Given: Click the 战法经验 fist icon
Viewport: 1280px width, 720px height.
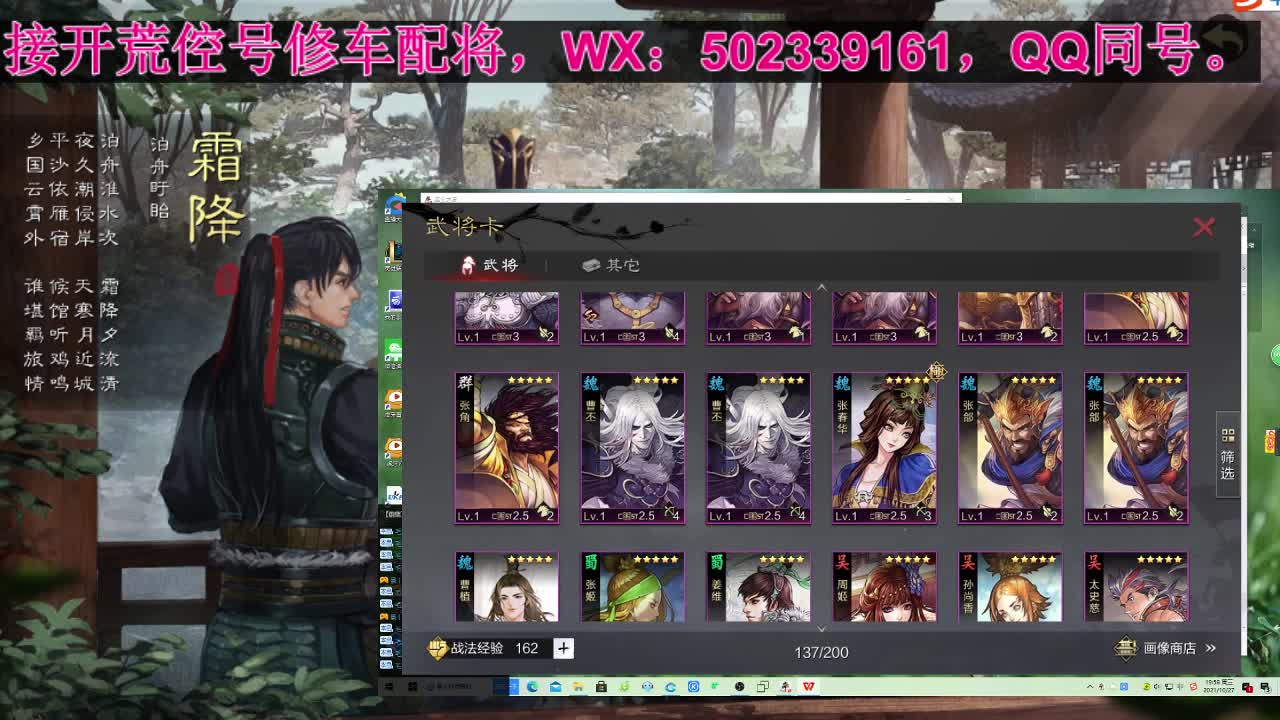Looking at the screenshot, I should (x=437, y=648).
